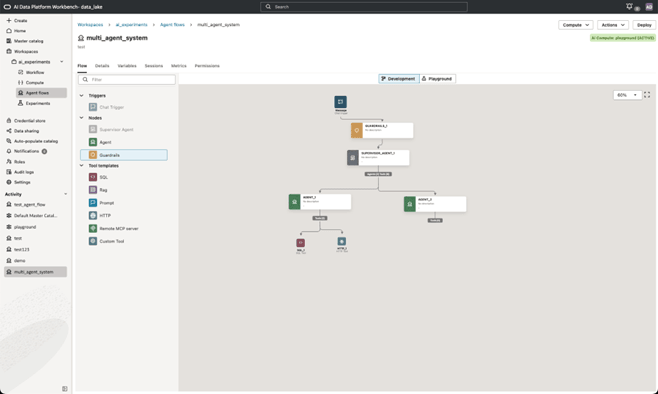
Task: Open the Metrics tab
Action: coord(178,66)
